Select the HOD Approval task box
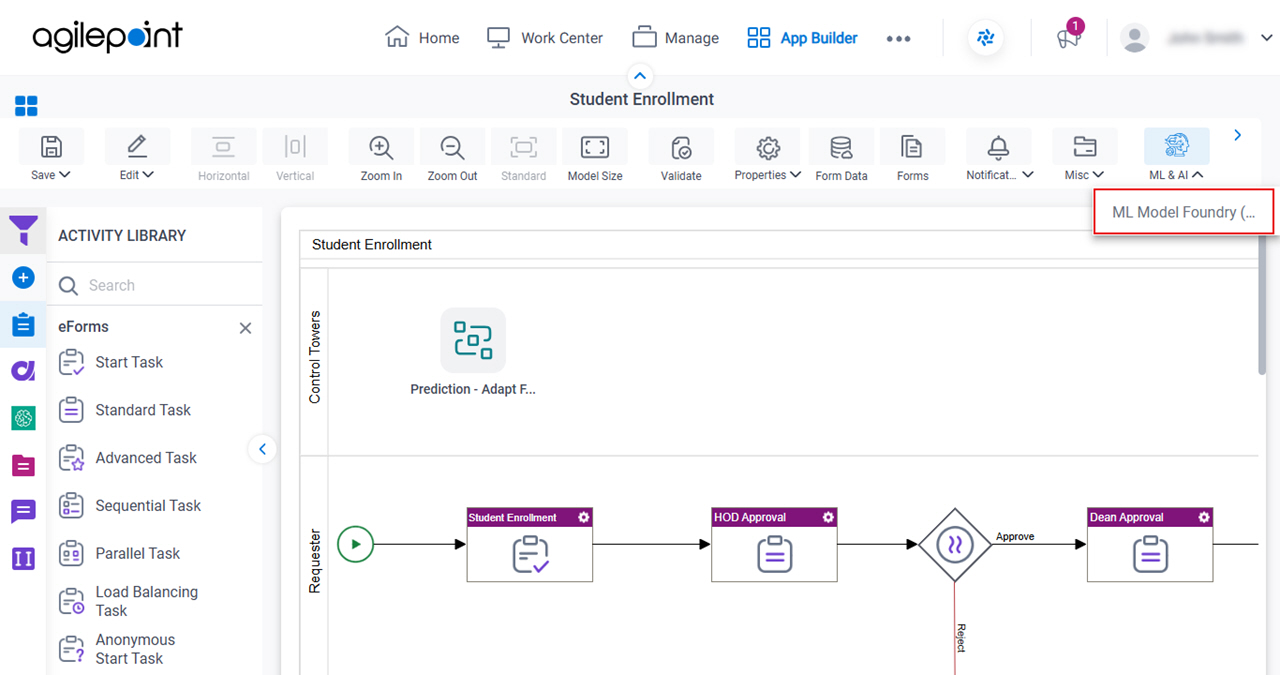 click(x=774, y=545)
